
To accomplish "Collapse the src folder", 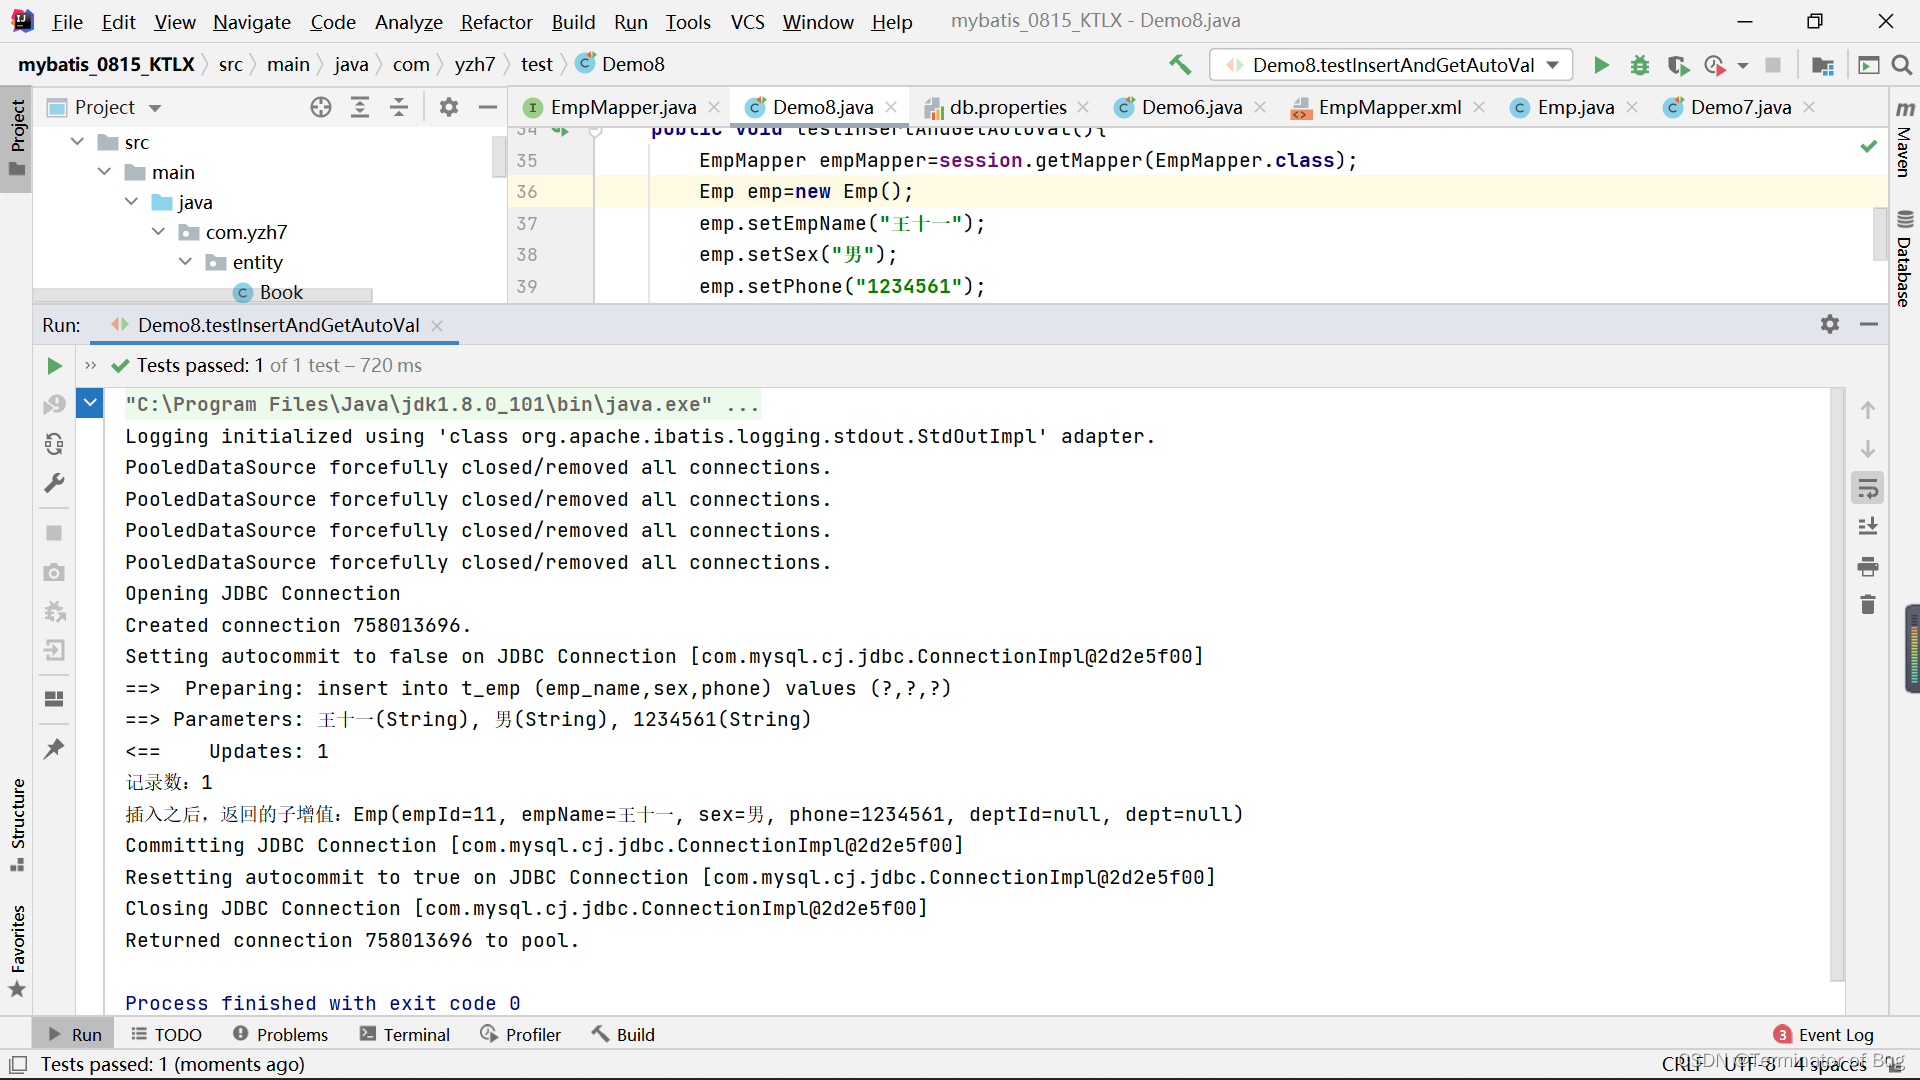I will tap(78, 142).
